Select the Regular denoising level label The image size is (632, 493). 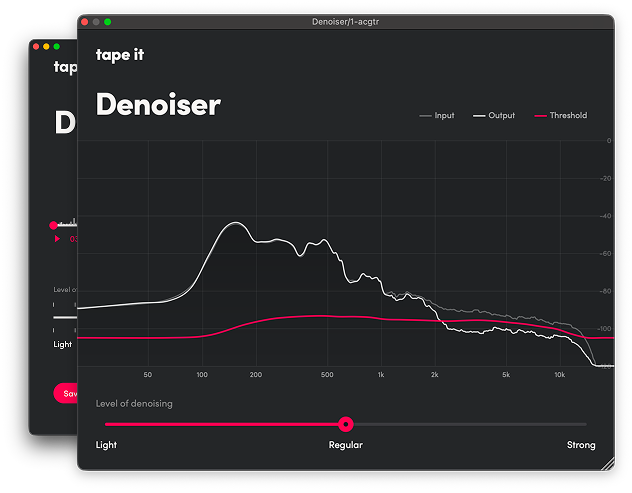pos(345,445)
